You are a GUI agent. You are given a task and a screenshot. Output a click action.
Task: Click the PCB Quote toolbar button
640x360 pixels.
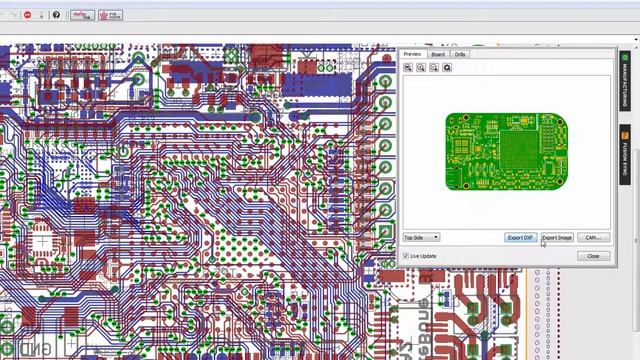[110, 16]
